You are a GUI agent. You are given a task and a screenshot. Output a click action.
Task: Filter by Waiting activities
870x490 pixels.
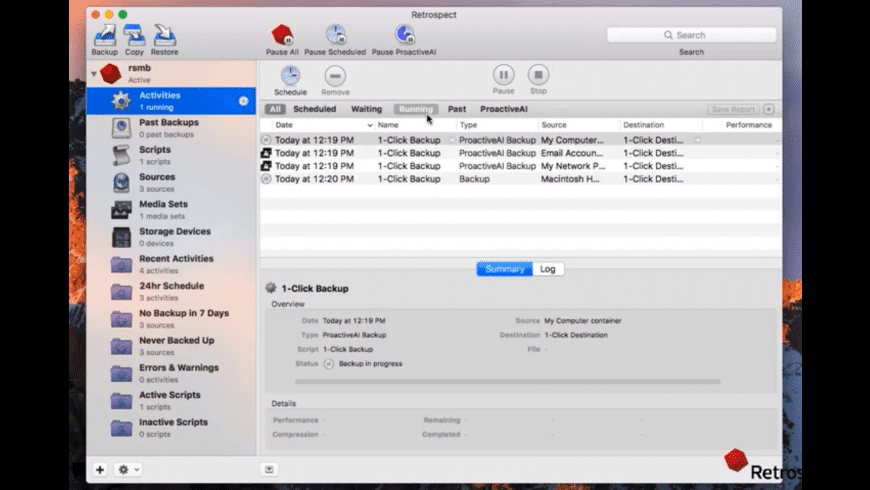[x=366, y=109]
